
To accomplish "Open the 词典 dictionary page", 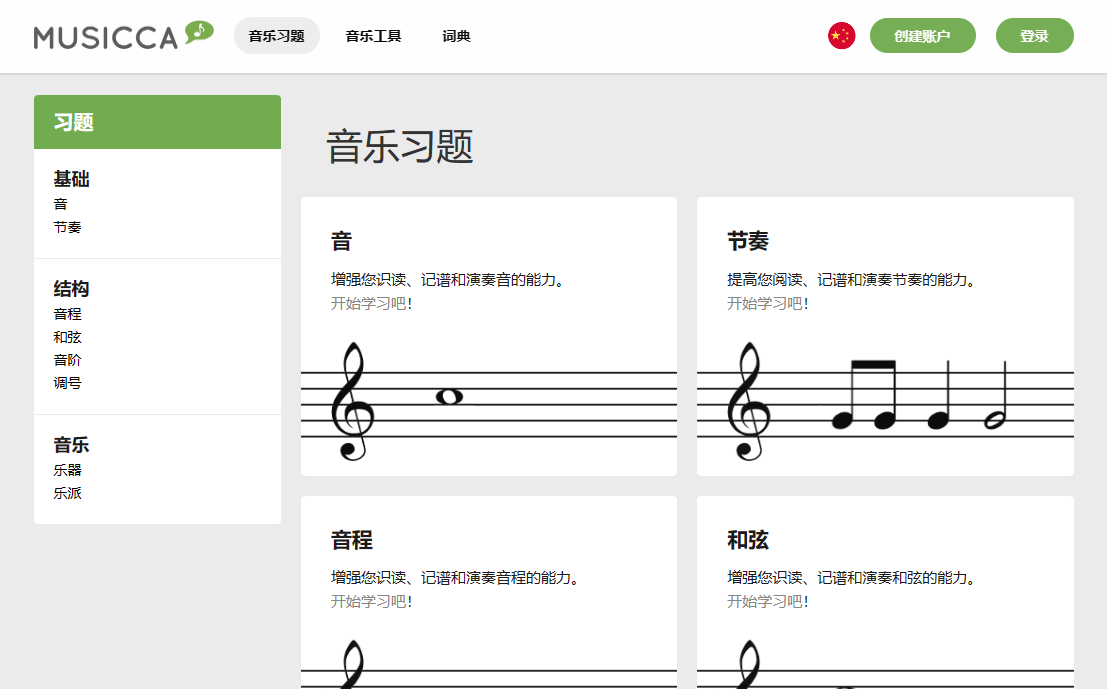I will coord(456,35).
